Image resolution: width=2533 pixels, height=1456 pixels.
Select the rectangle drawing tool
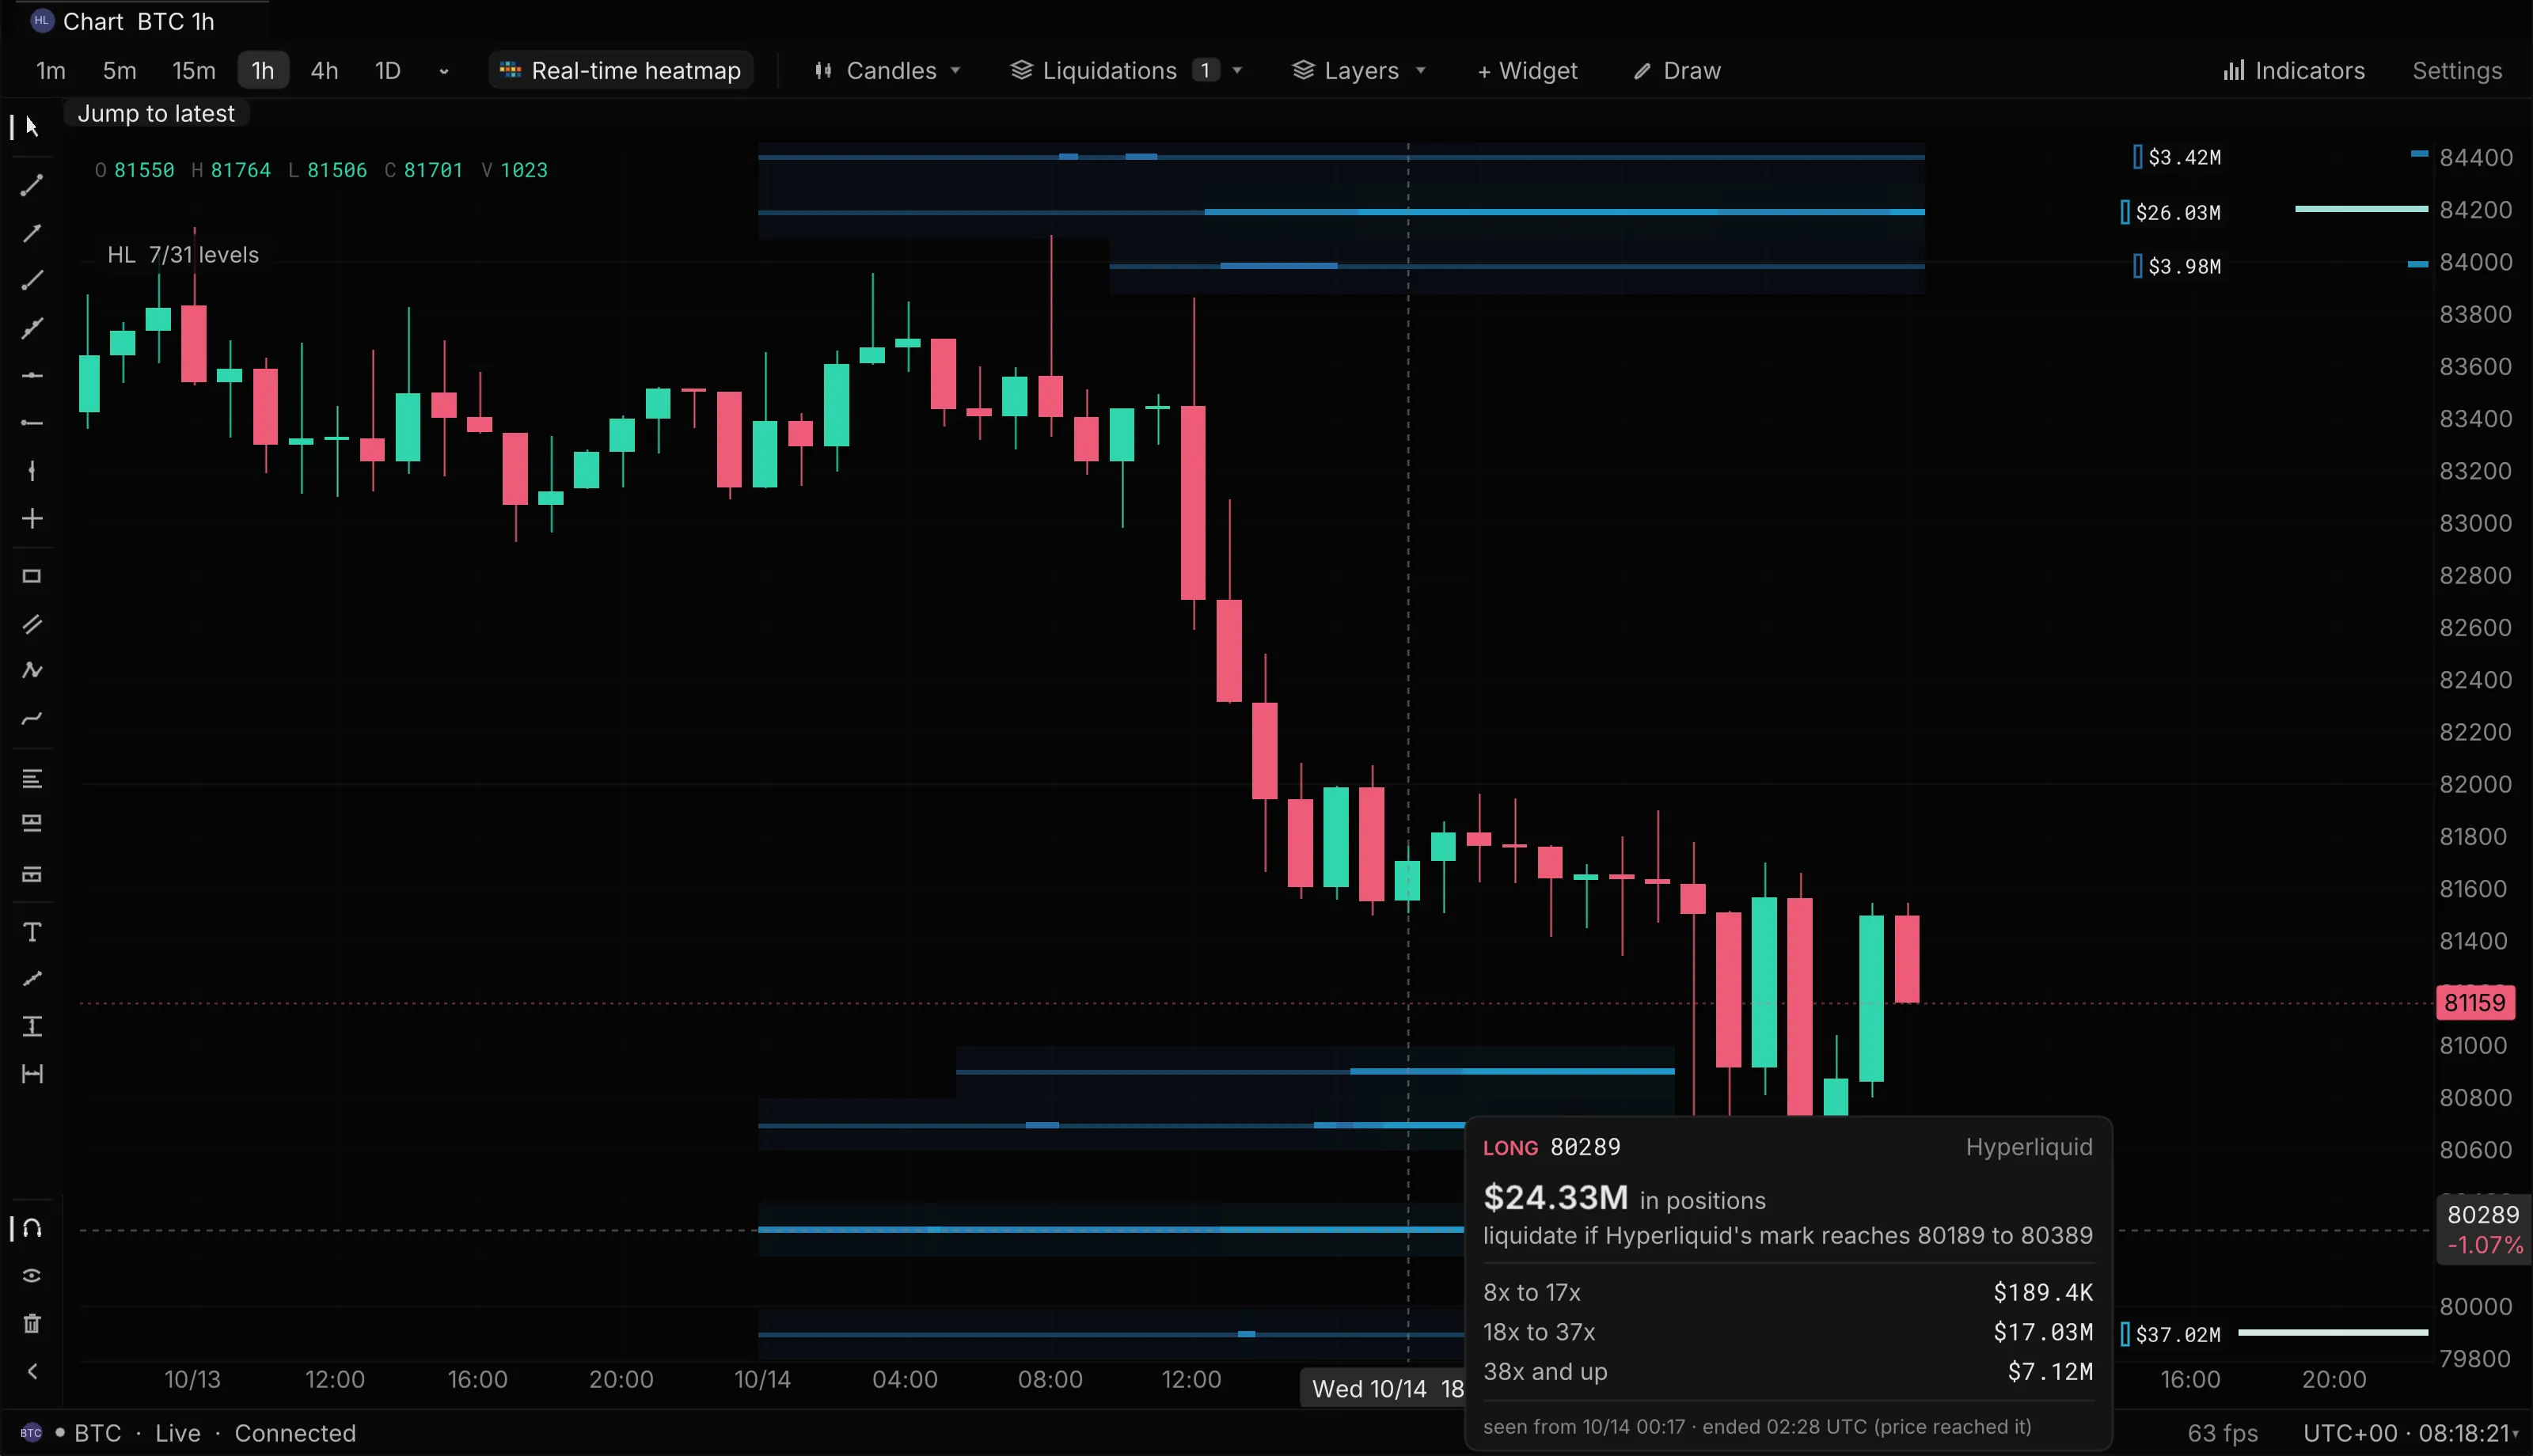tap(32, 577)
